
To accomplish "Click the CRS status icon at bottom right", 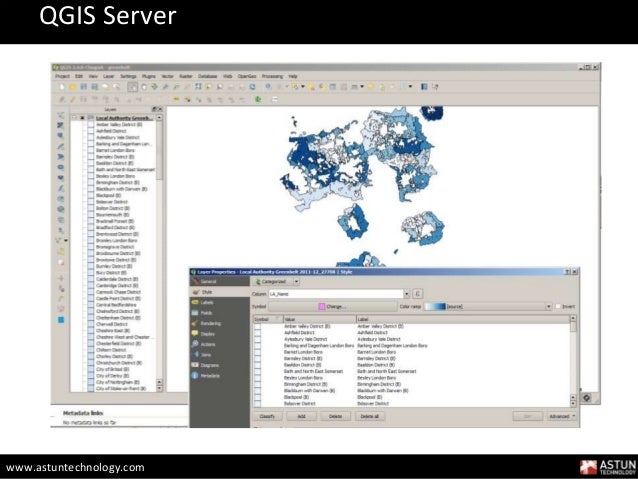I will pos(586,398).
